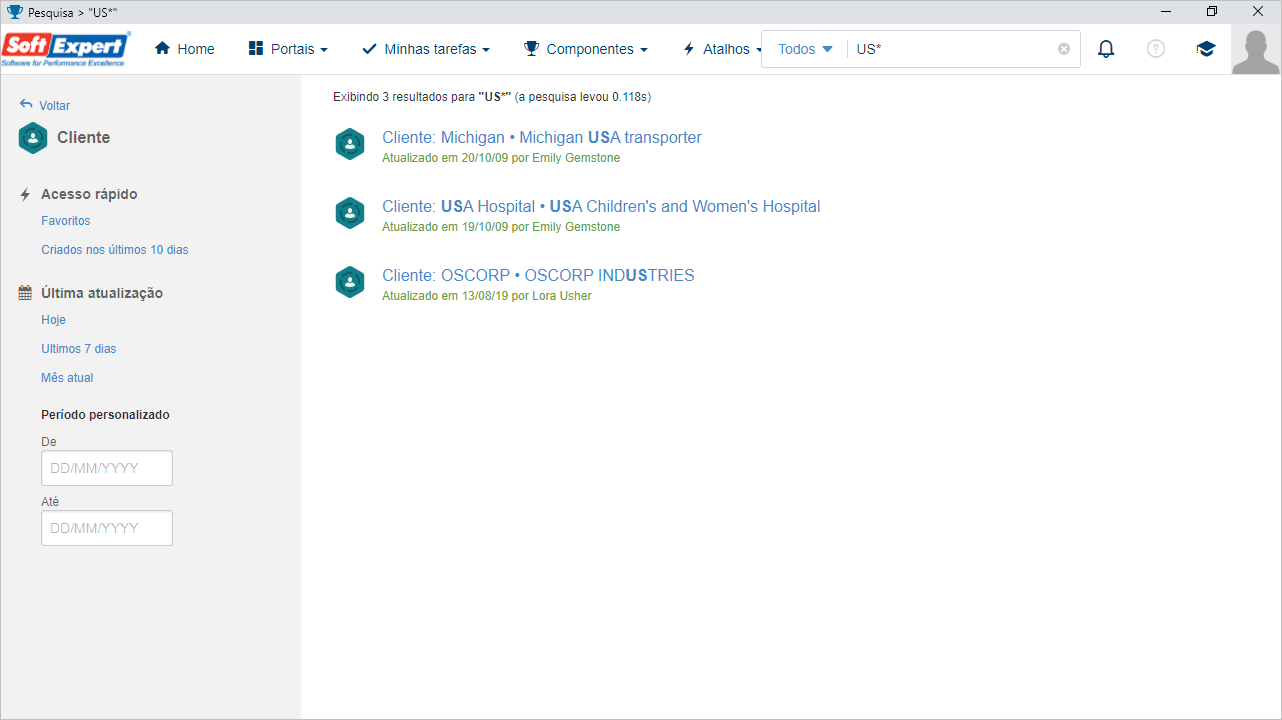The height and width of the screenshot is (720, 1282).
Task: Expand the Minhas tarefas menu
Action: pos(426,49)
